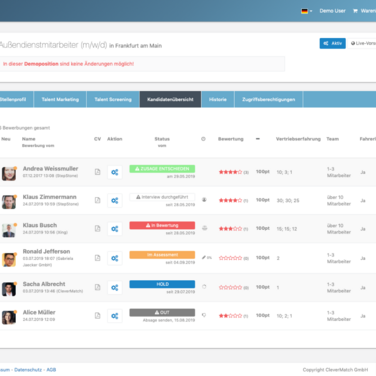Sort by Vertriebserfahrung column header

pos(298,139)
